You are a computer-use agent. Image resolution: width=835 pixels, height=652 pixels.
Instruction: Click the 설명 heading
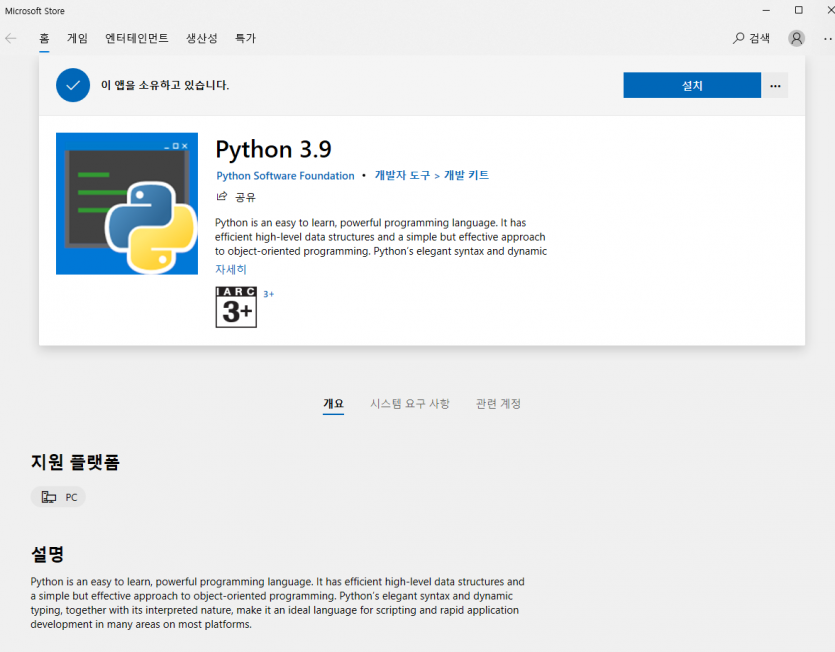pos(47,555)
